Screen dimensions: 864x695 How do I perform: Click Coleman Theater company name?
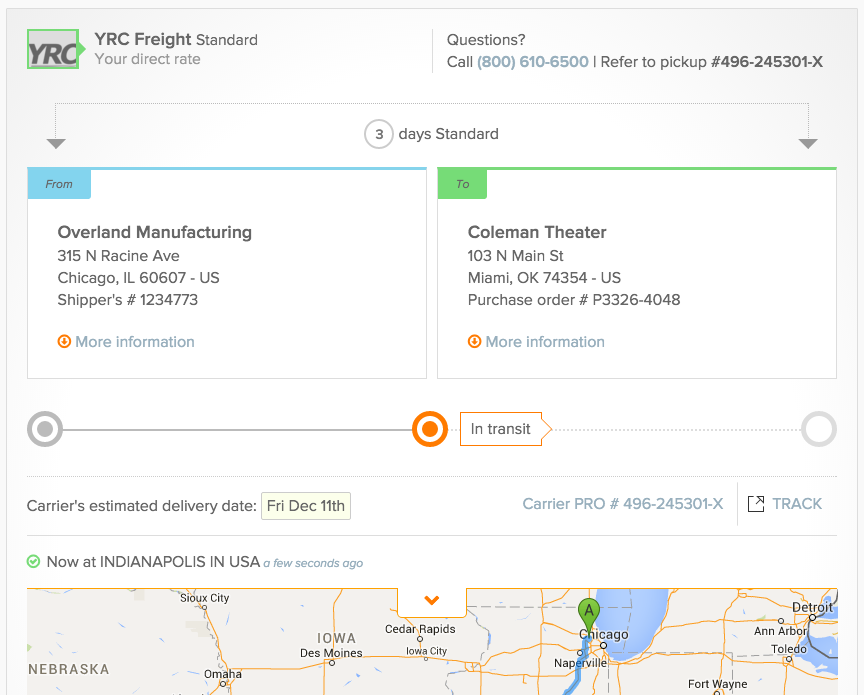(x=537, y=232)
